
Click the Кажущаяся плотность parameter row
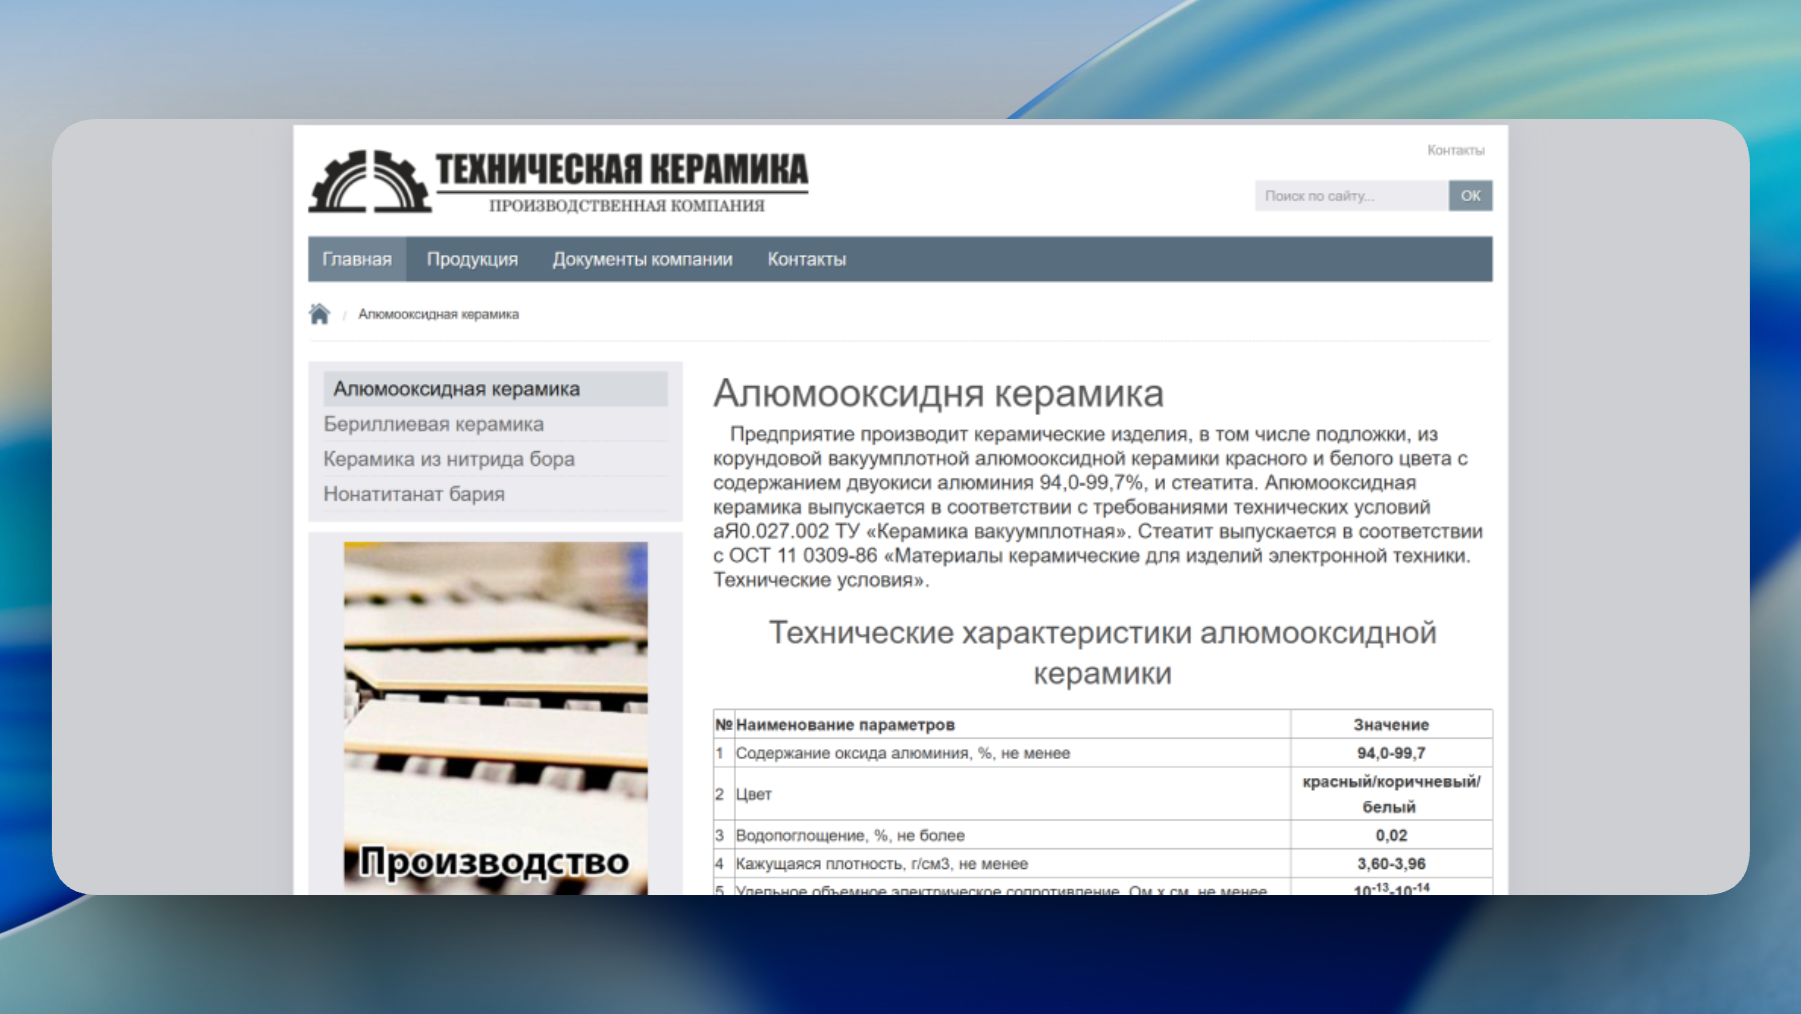point(1102,863)
